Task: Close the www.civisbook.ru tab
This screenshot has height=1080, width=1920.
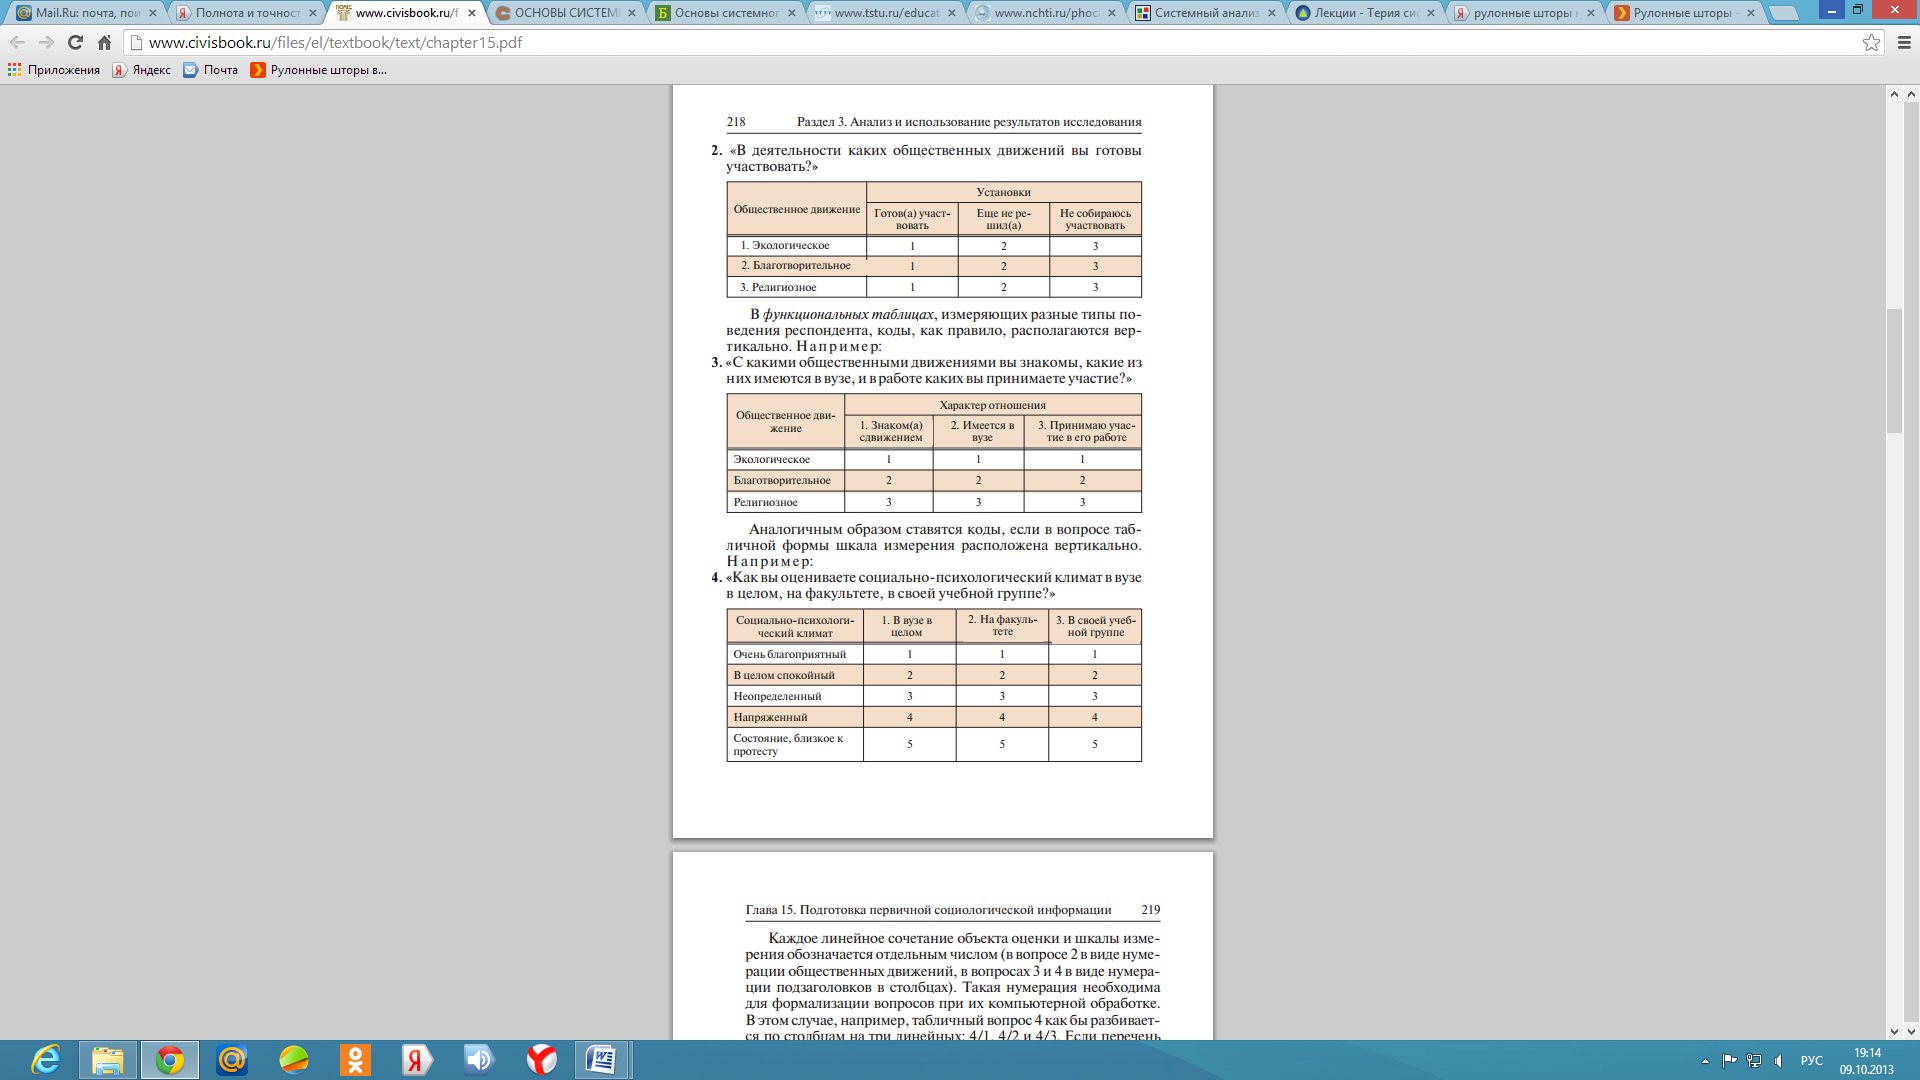Action: click(x=472, y=13)
